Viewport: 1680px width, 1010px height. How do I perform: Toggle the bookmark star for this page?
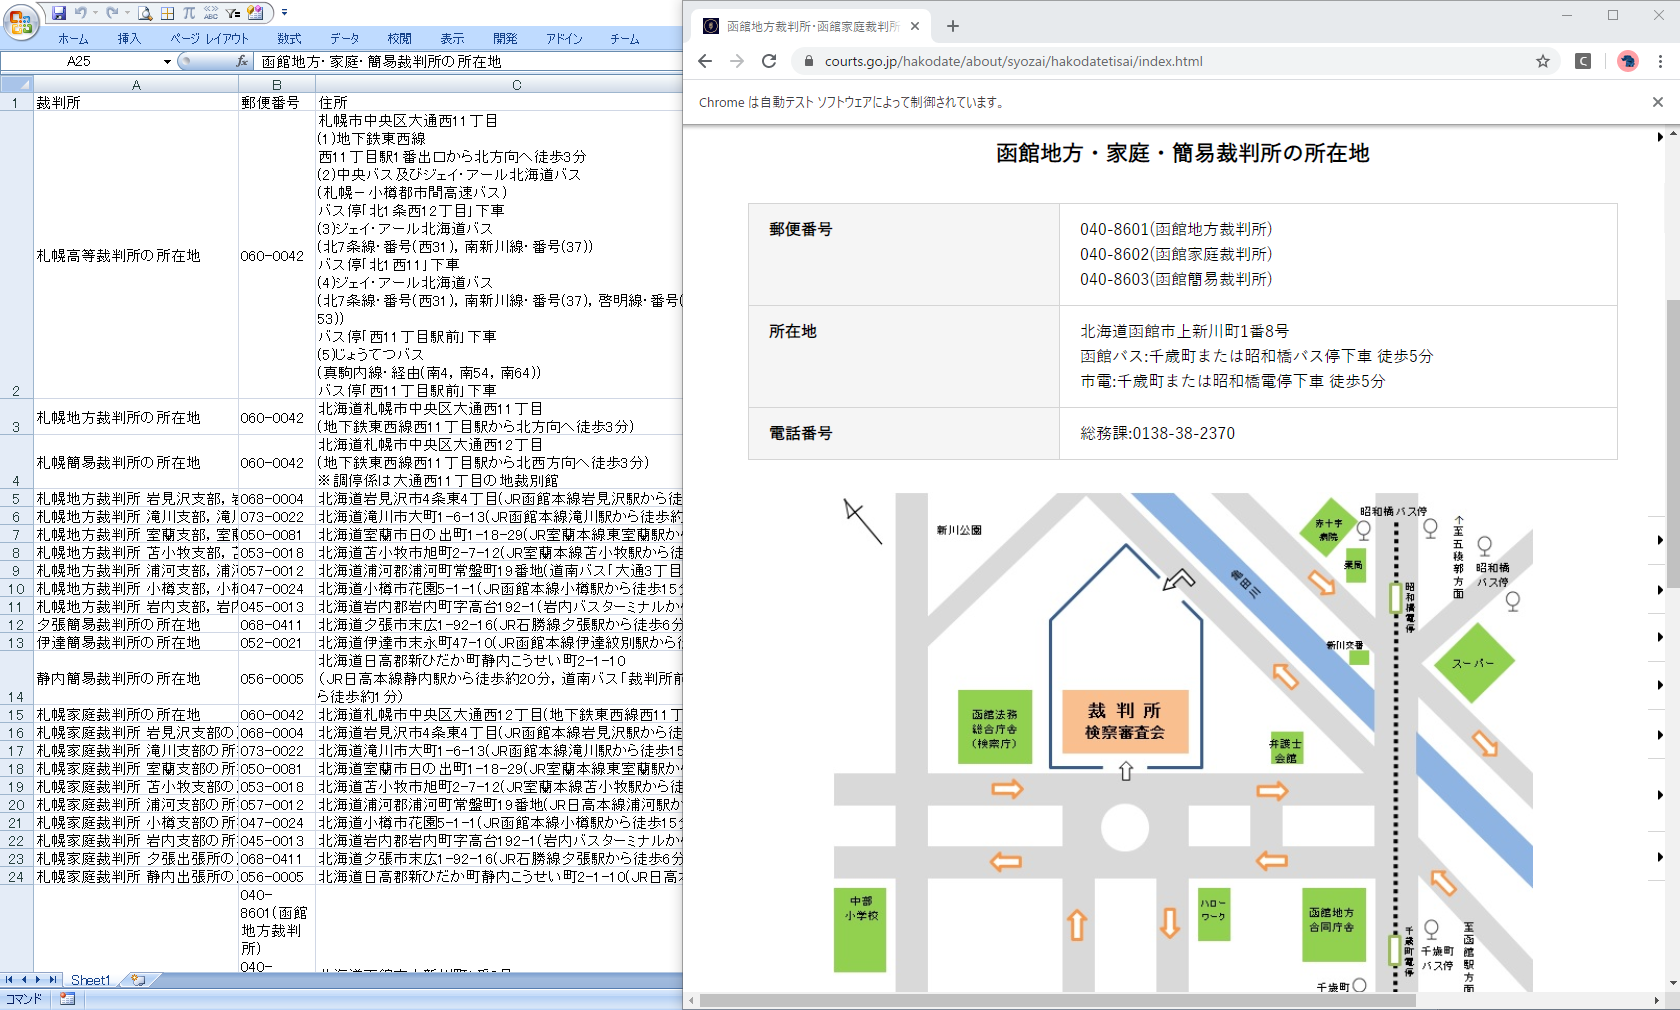pyautogui.click(x=1543, y=61)
